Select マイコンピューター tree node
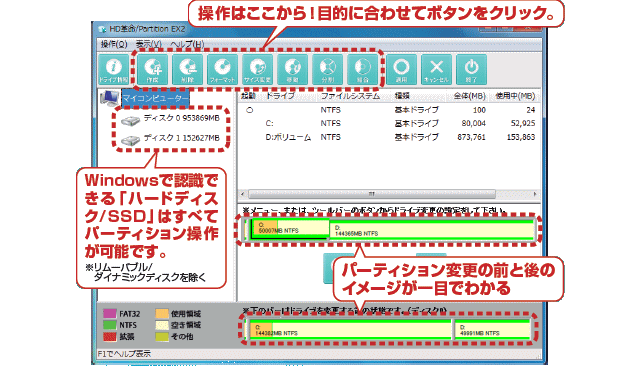The height and width of the screenshot is (366, 640). (156, 98)
